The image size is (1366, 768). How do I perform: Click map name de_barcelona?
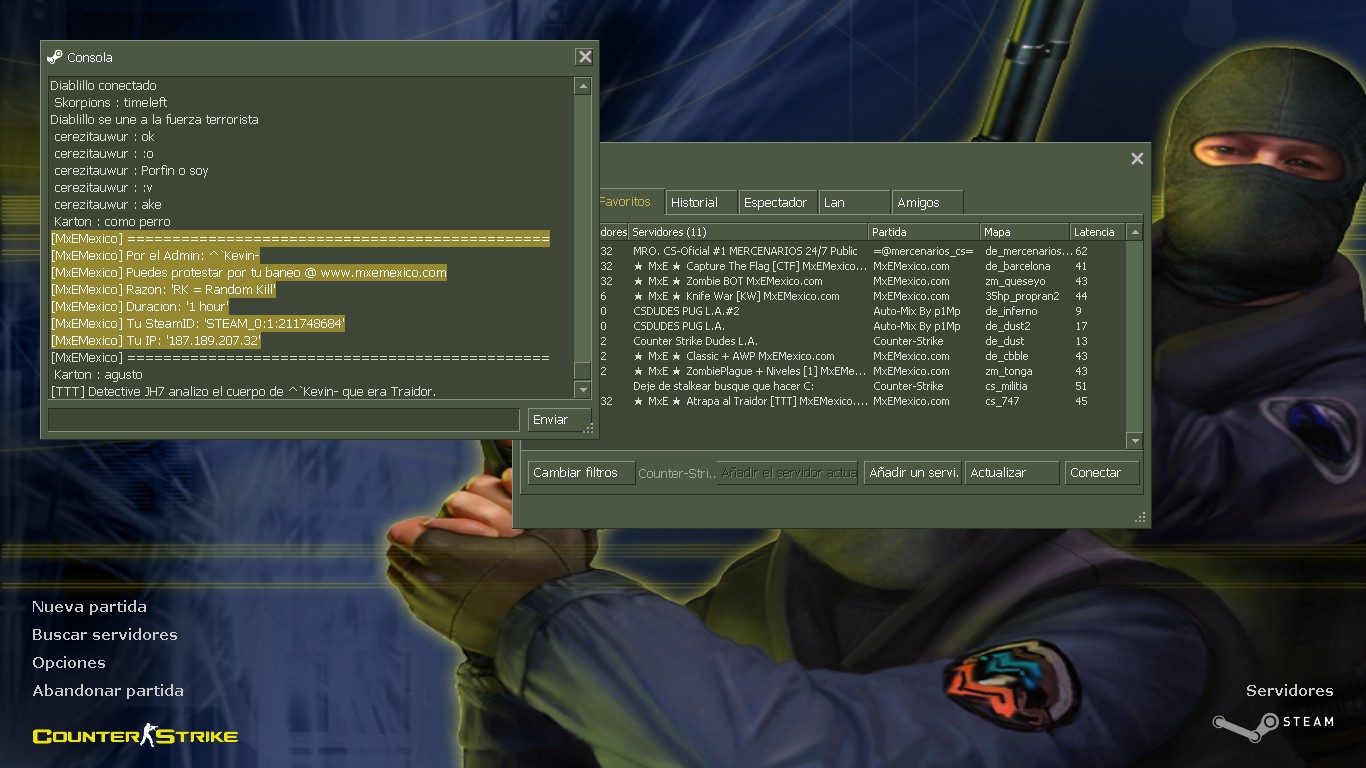click(1017, 266)
